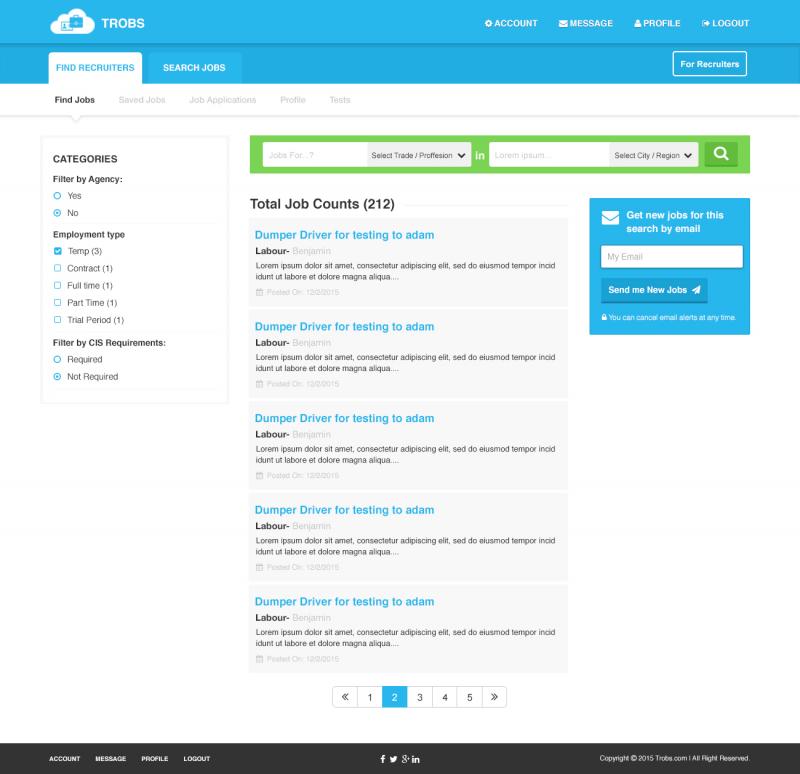
Task: Click the Send me New Jobs button
Action: (x=654, y=290)
